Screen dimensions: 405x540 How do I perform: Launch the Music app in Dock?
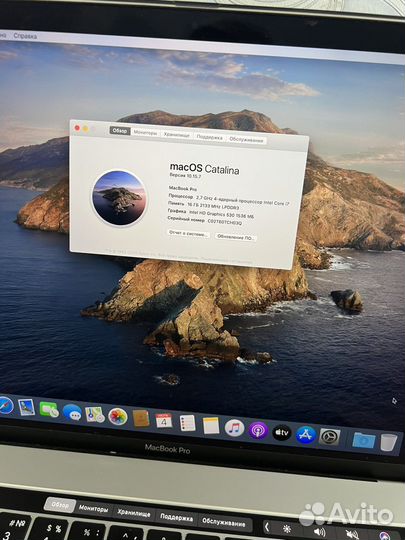point(235,428)
